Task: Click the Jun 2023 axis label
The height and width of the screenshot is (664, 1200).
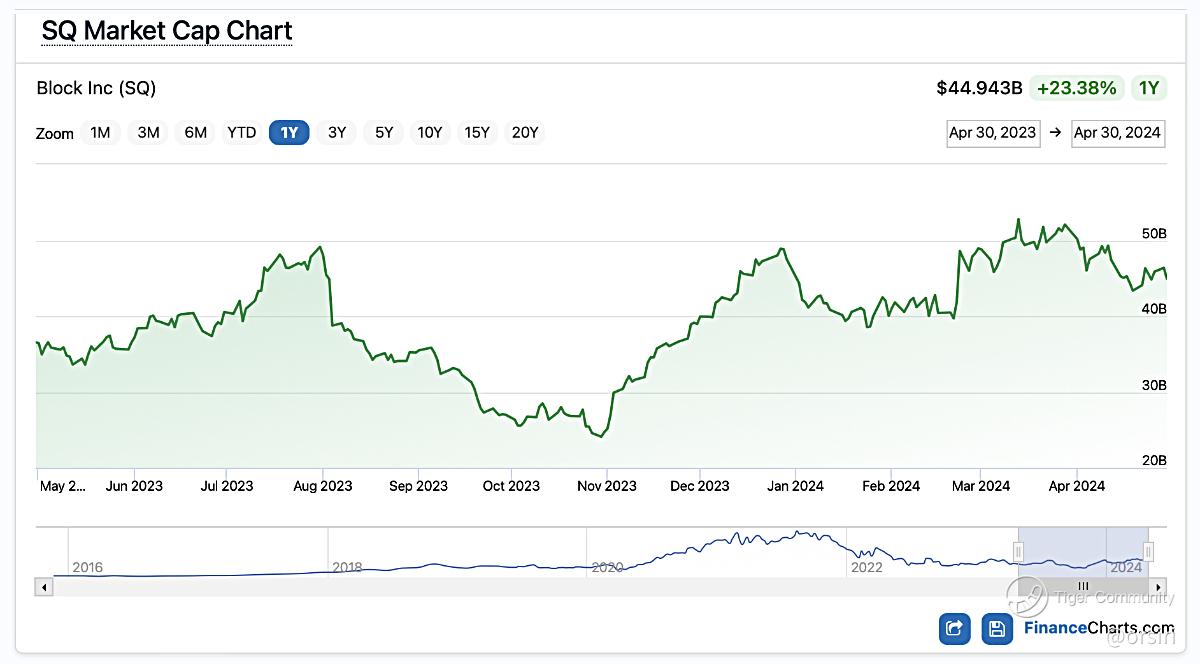Action: 134,486
